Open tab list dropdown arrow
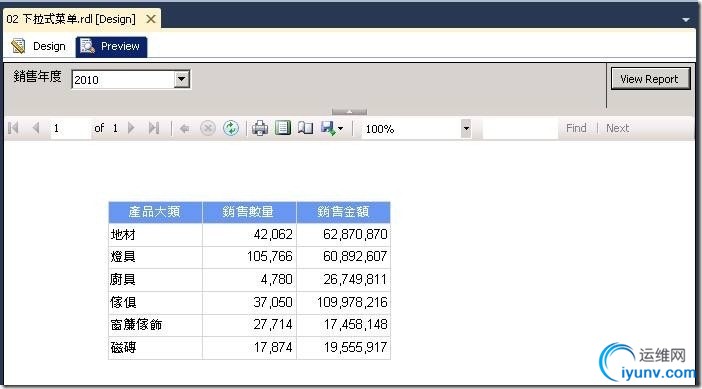Image resolution: width=702 pixels, height=389 pixels. (685, 20)
